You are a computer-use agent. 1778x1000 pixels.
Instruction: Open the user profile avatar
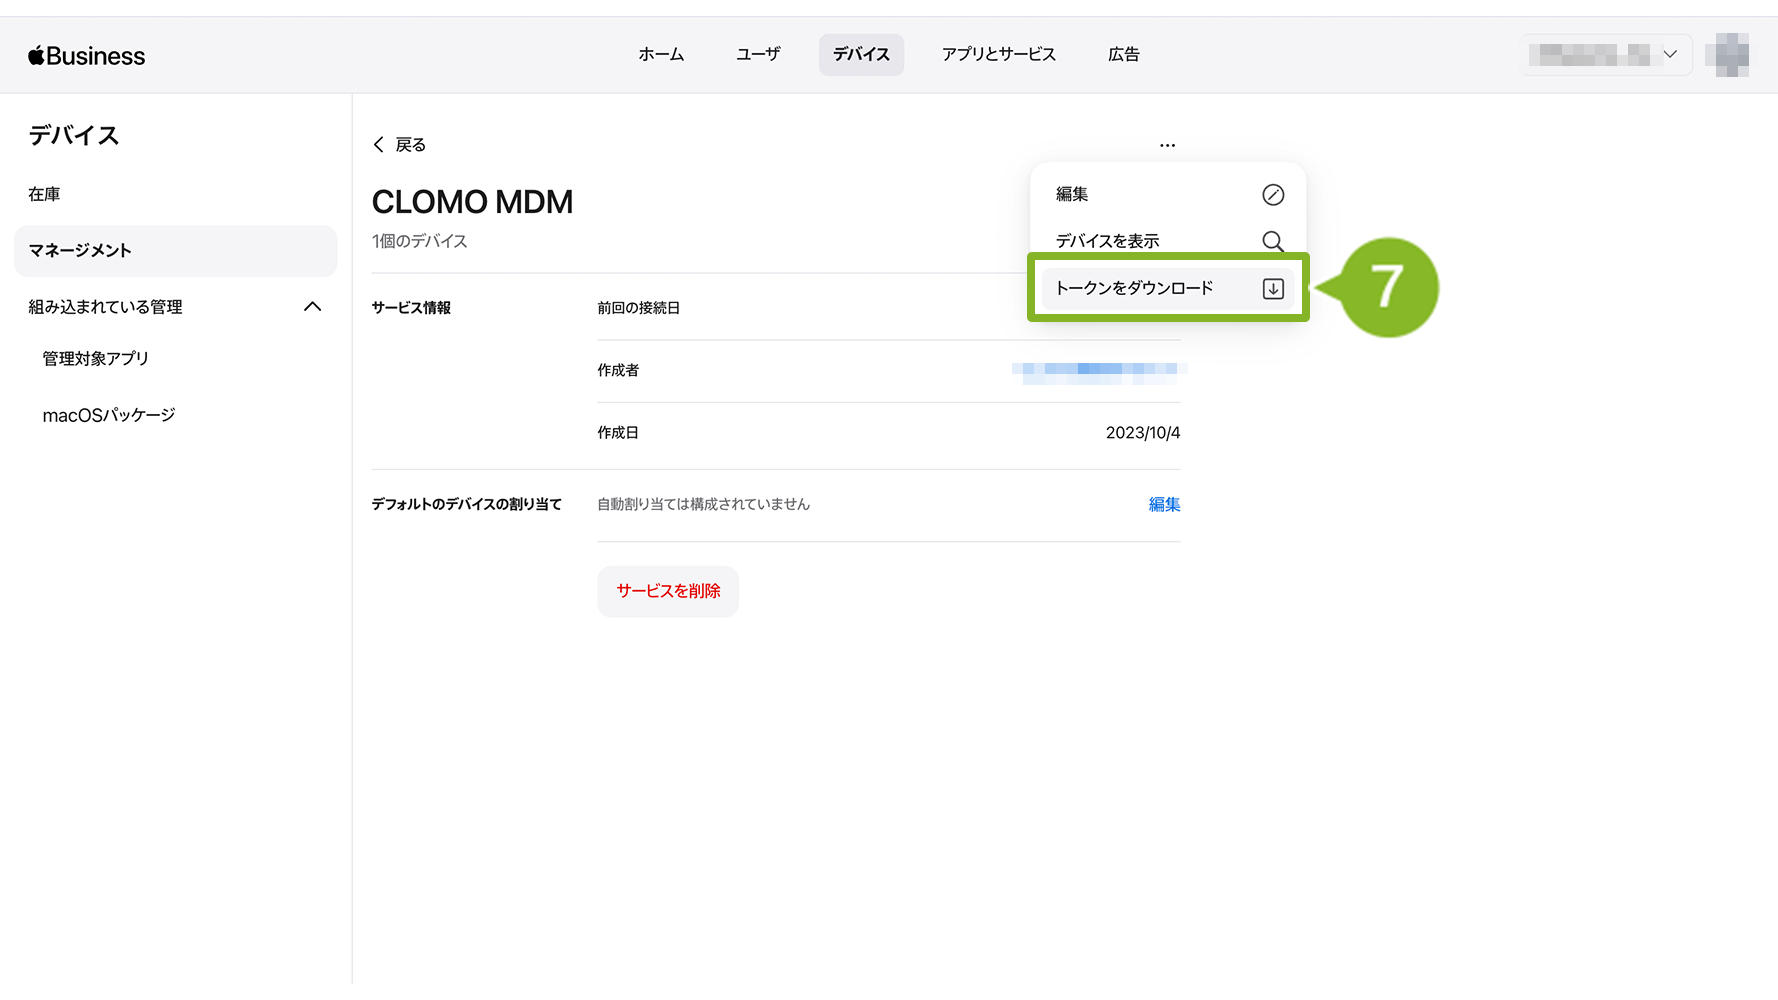pos(1731,55)
